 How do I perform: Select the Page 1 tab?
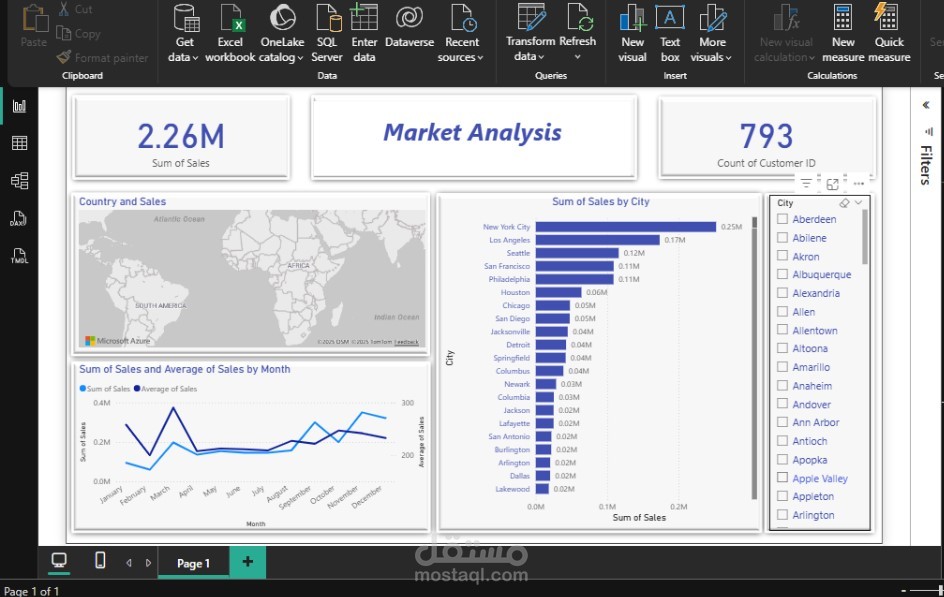pos(193,563)
